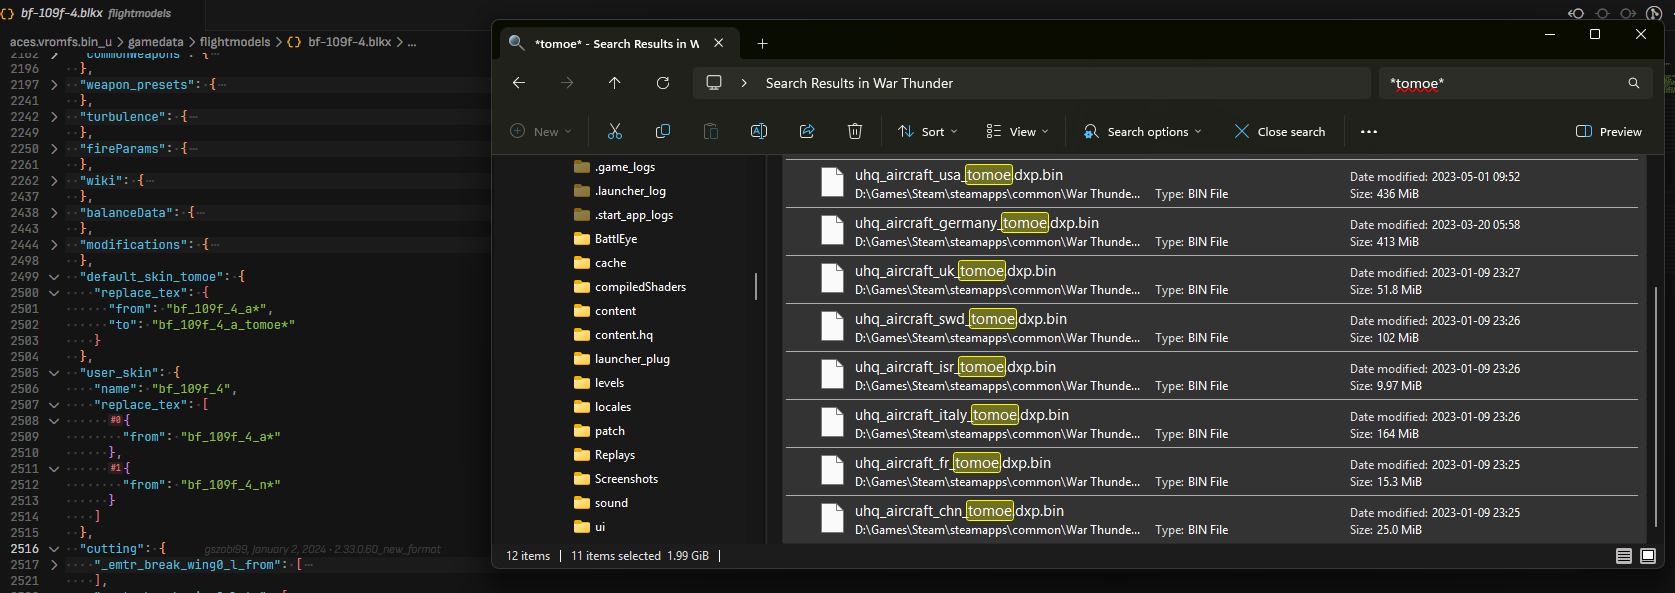Go back in File Explorer
1675x593 pixels.
[519, 83]
